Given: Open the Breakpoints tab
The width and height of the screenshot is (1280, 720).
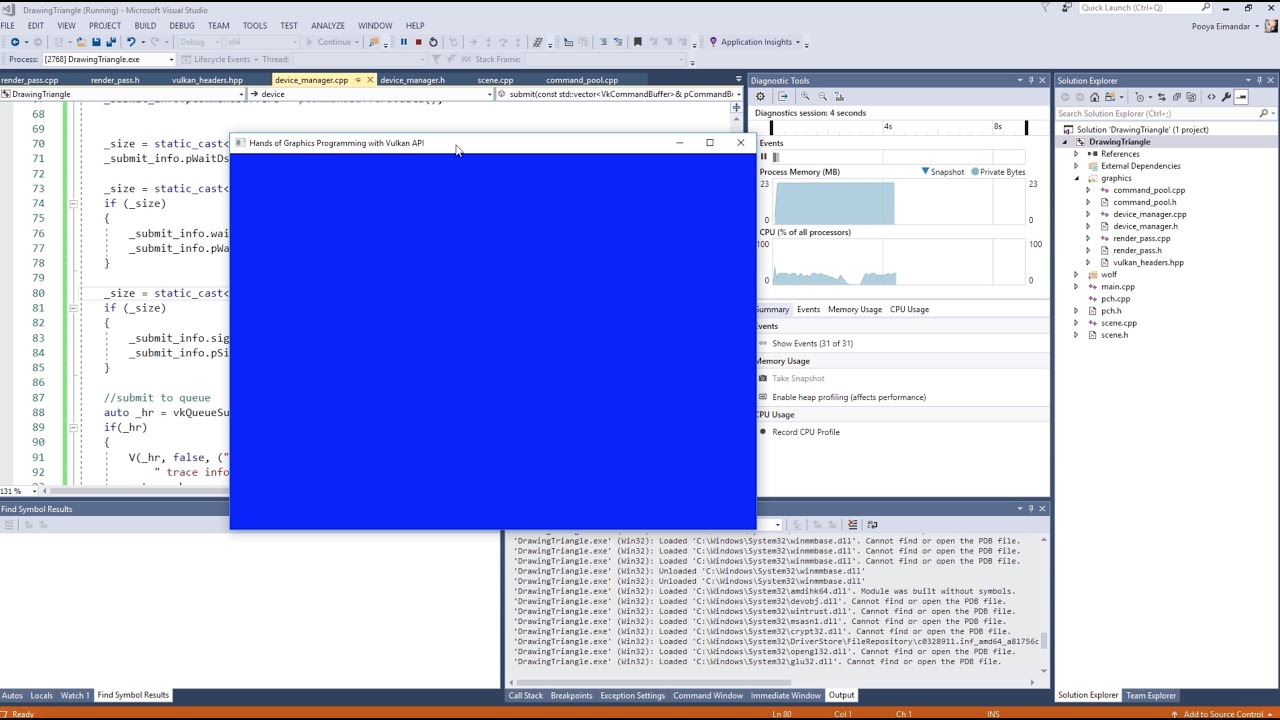Looking at the screenshot, I should (x=571, y=695).
